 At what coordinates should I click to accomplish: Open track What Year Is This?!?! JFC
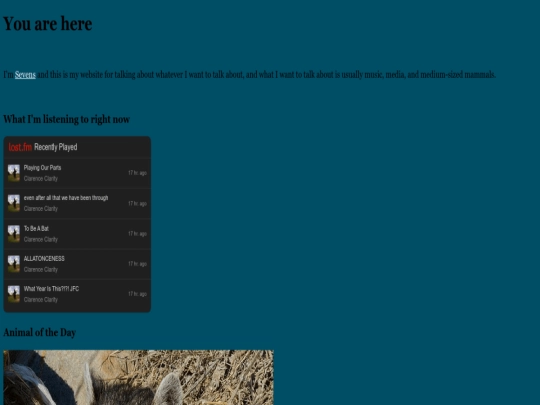(x=51, y=289)
